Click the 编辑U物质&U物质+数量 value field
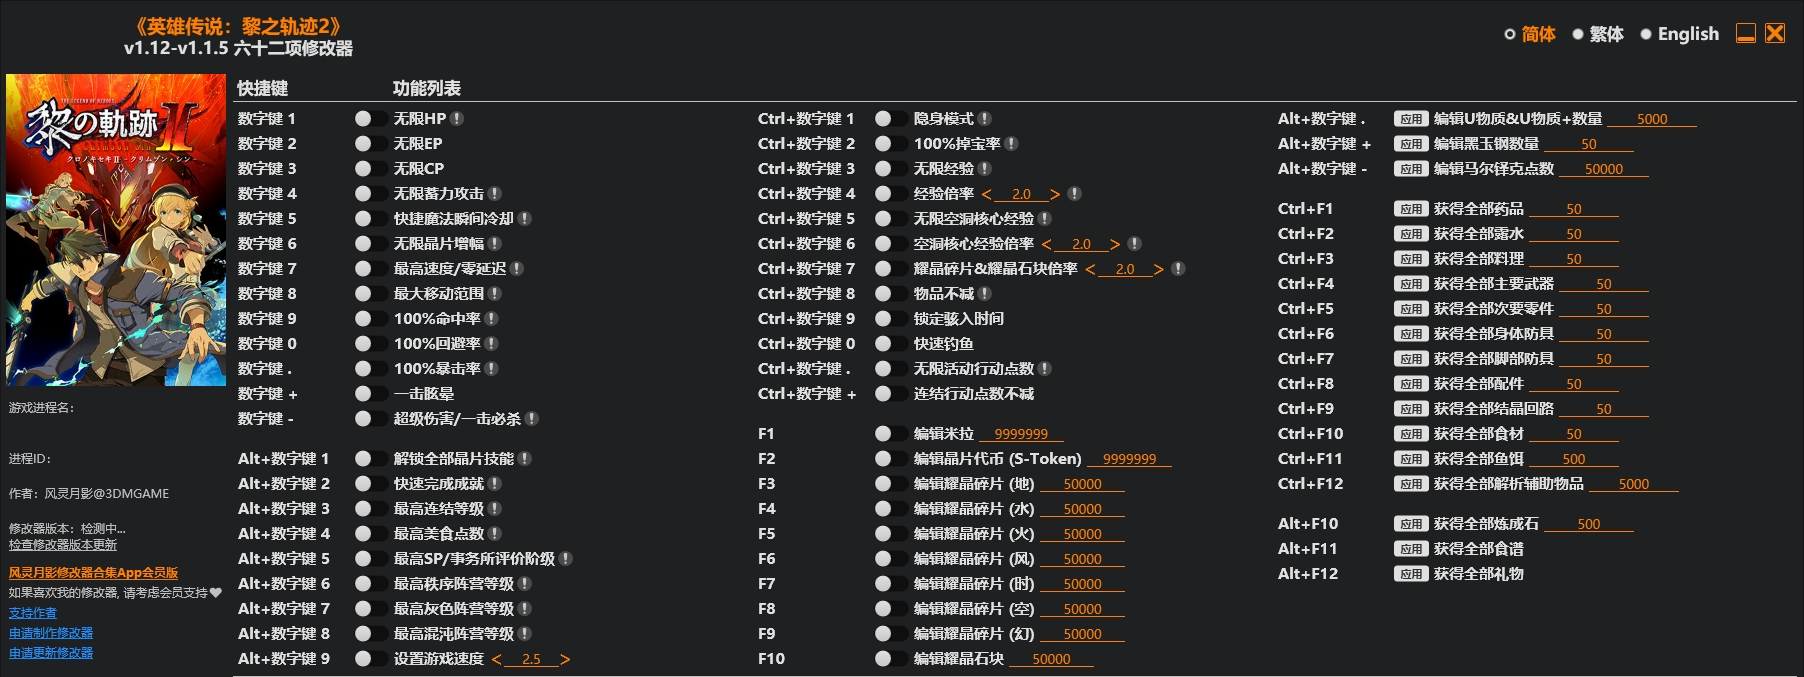 click(1652, 119)
